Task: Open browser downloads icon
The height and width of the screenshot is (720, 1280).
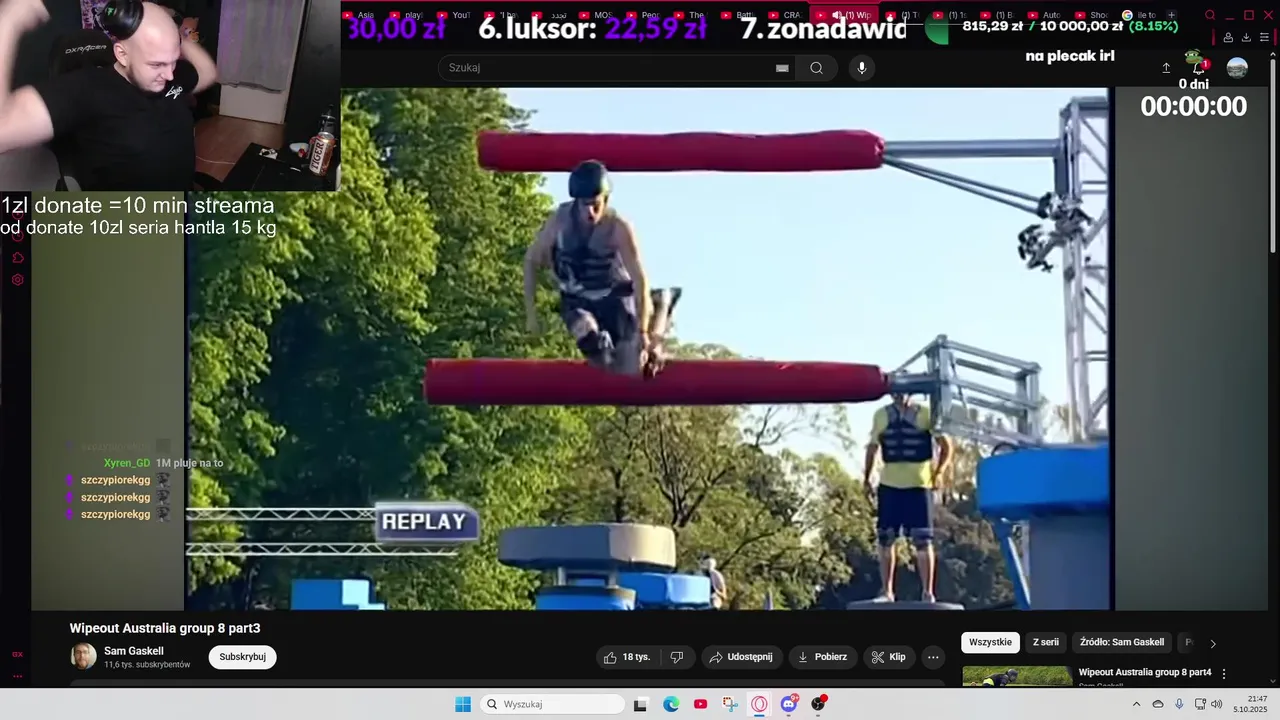Action: [1245, 37]
